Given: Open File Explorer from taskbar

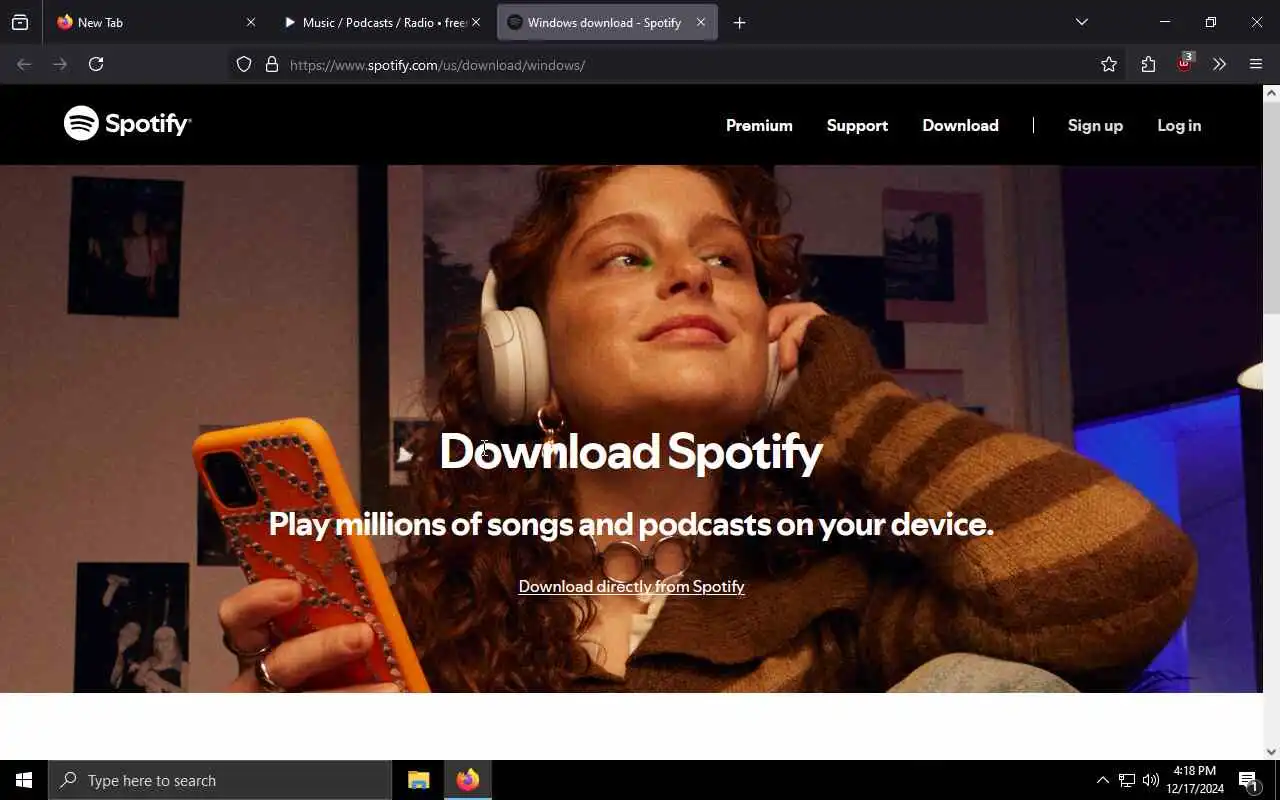Looking at the screenshot, I should coord(419,780).
